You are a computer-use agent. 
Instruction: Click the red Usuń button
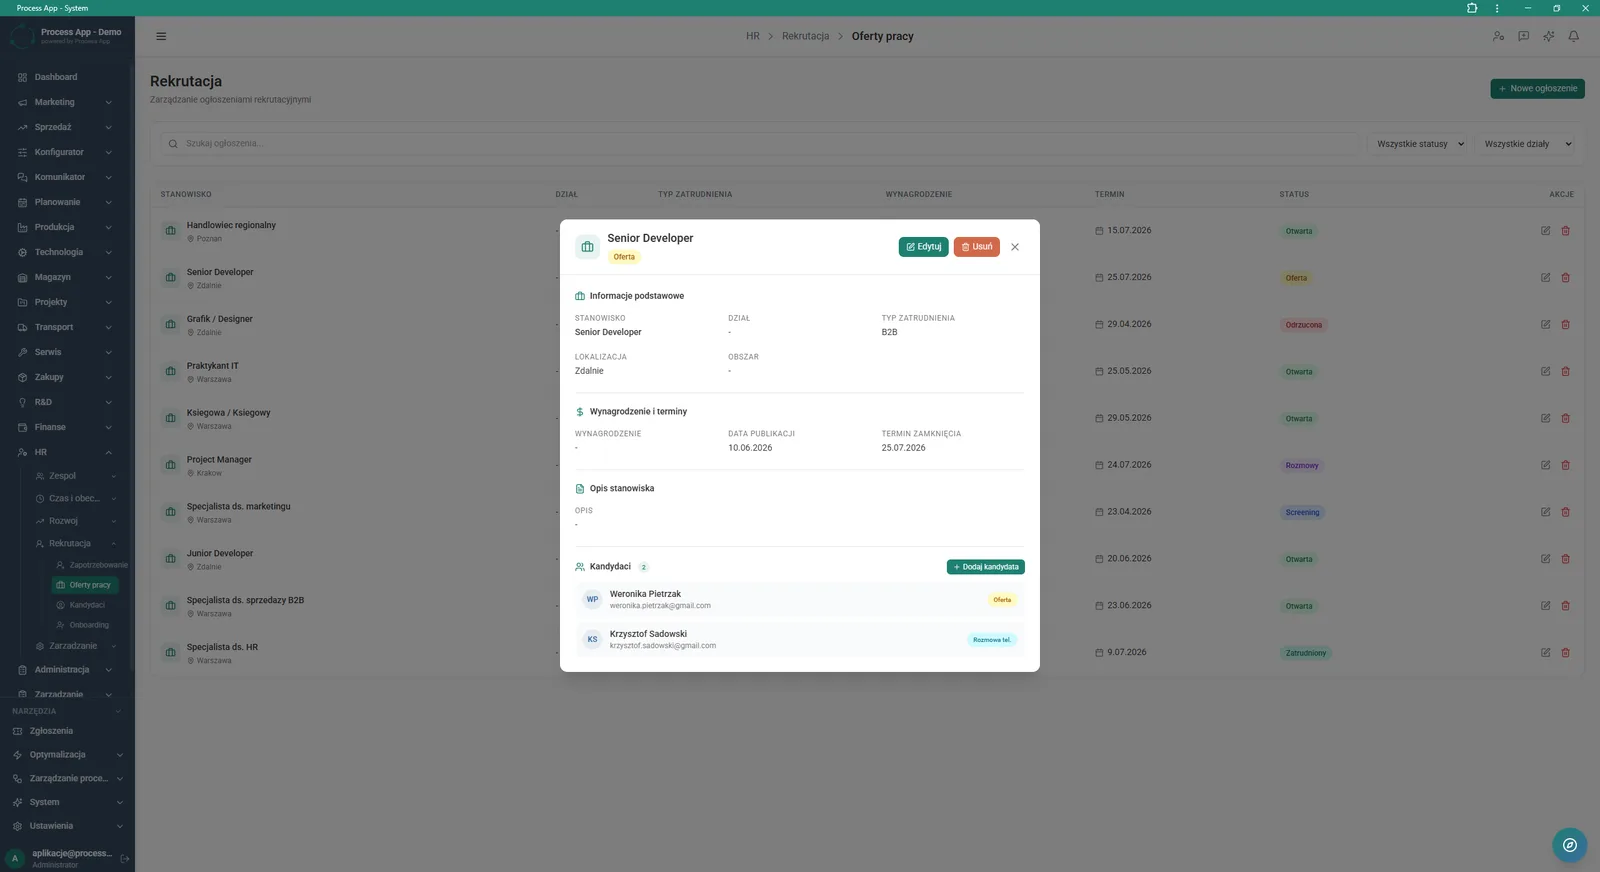pos(977,247)
